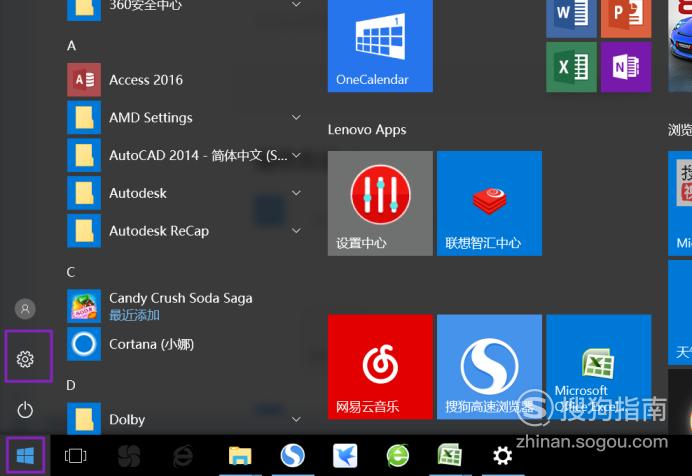Select the Autodesk list entry text
Screen dimensions: 692x476
click(138, 193)
